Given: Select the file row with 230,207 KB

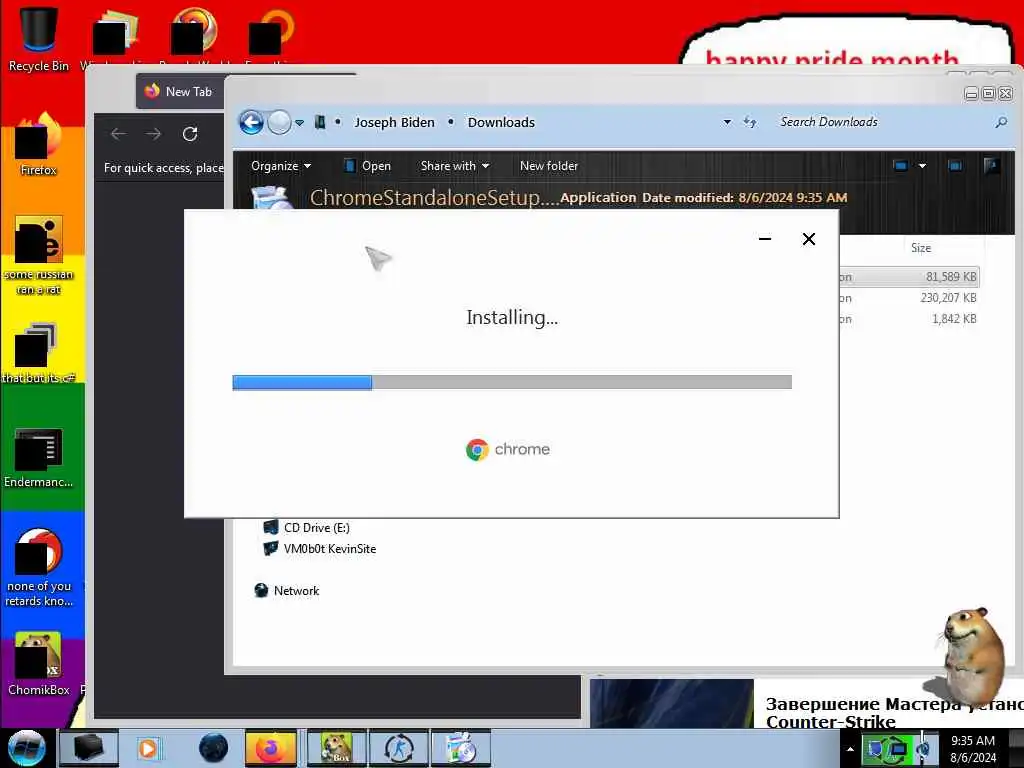Looking at the screenshot, I should coord(909,298).
